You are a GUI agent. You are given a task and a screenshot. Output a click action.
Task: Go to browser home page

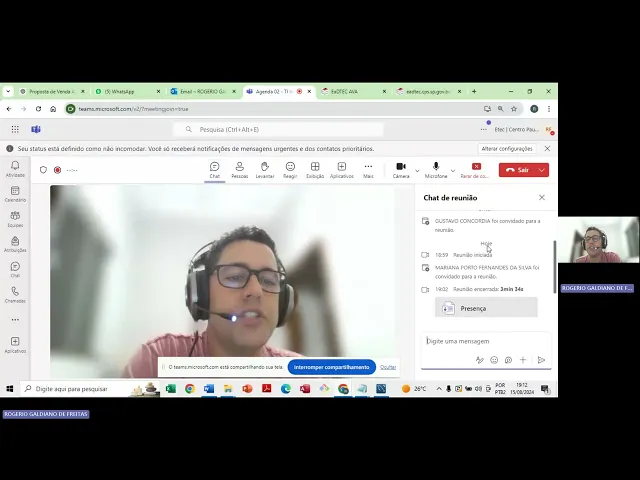(53, 109)
